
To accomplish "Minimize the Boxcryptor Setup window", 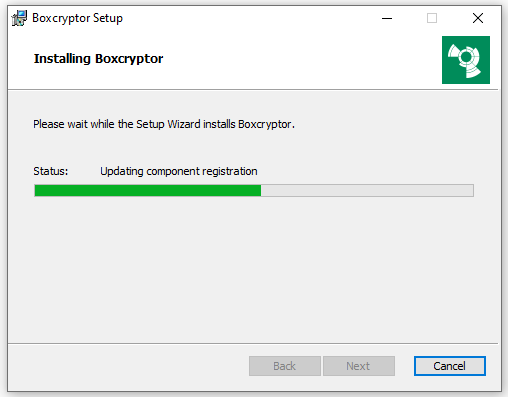I will click(387, 18).
